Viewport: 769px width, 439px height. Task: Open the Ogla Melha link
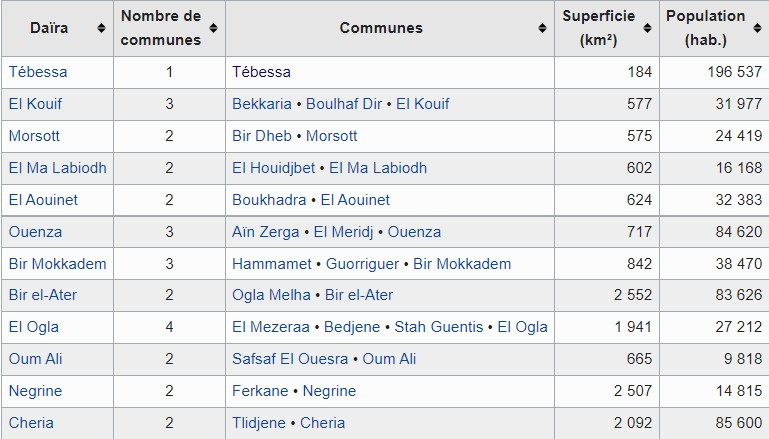[x=271, y=295]
